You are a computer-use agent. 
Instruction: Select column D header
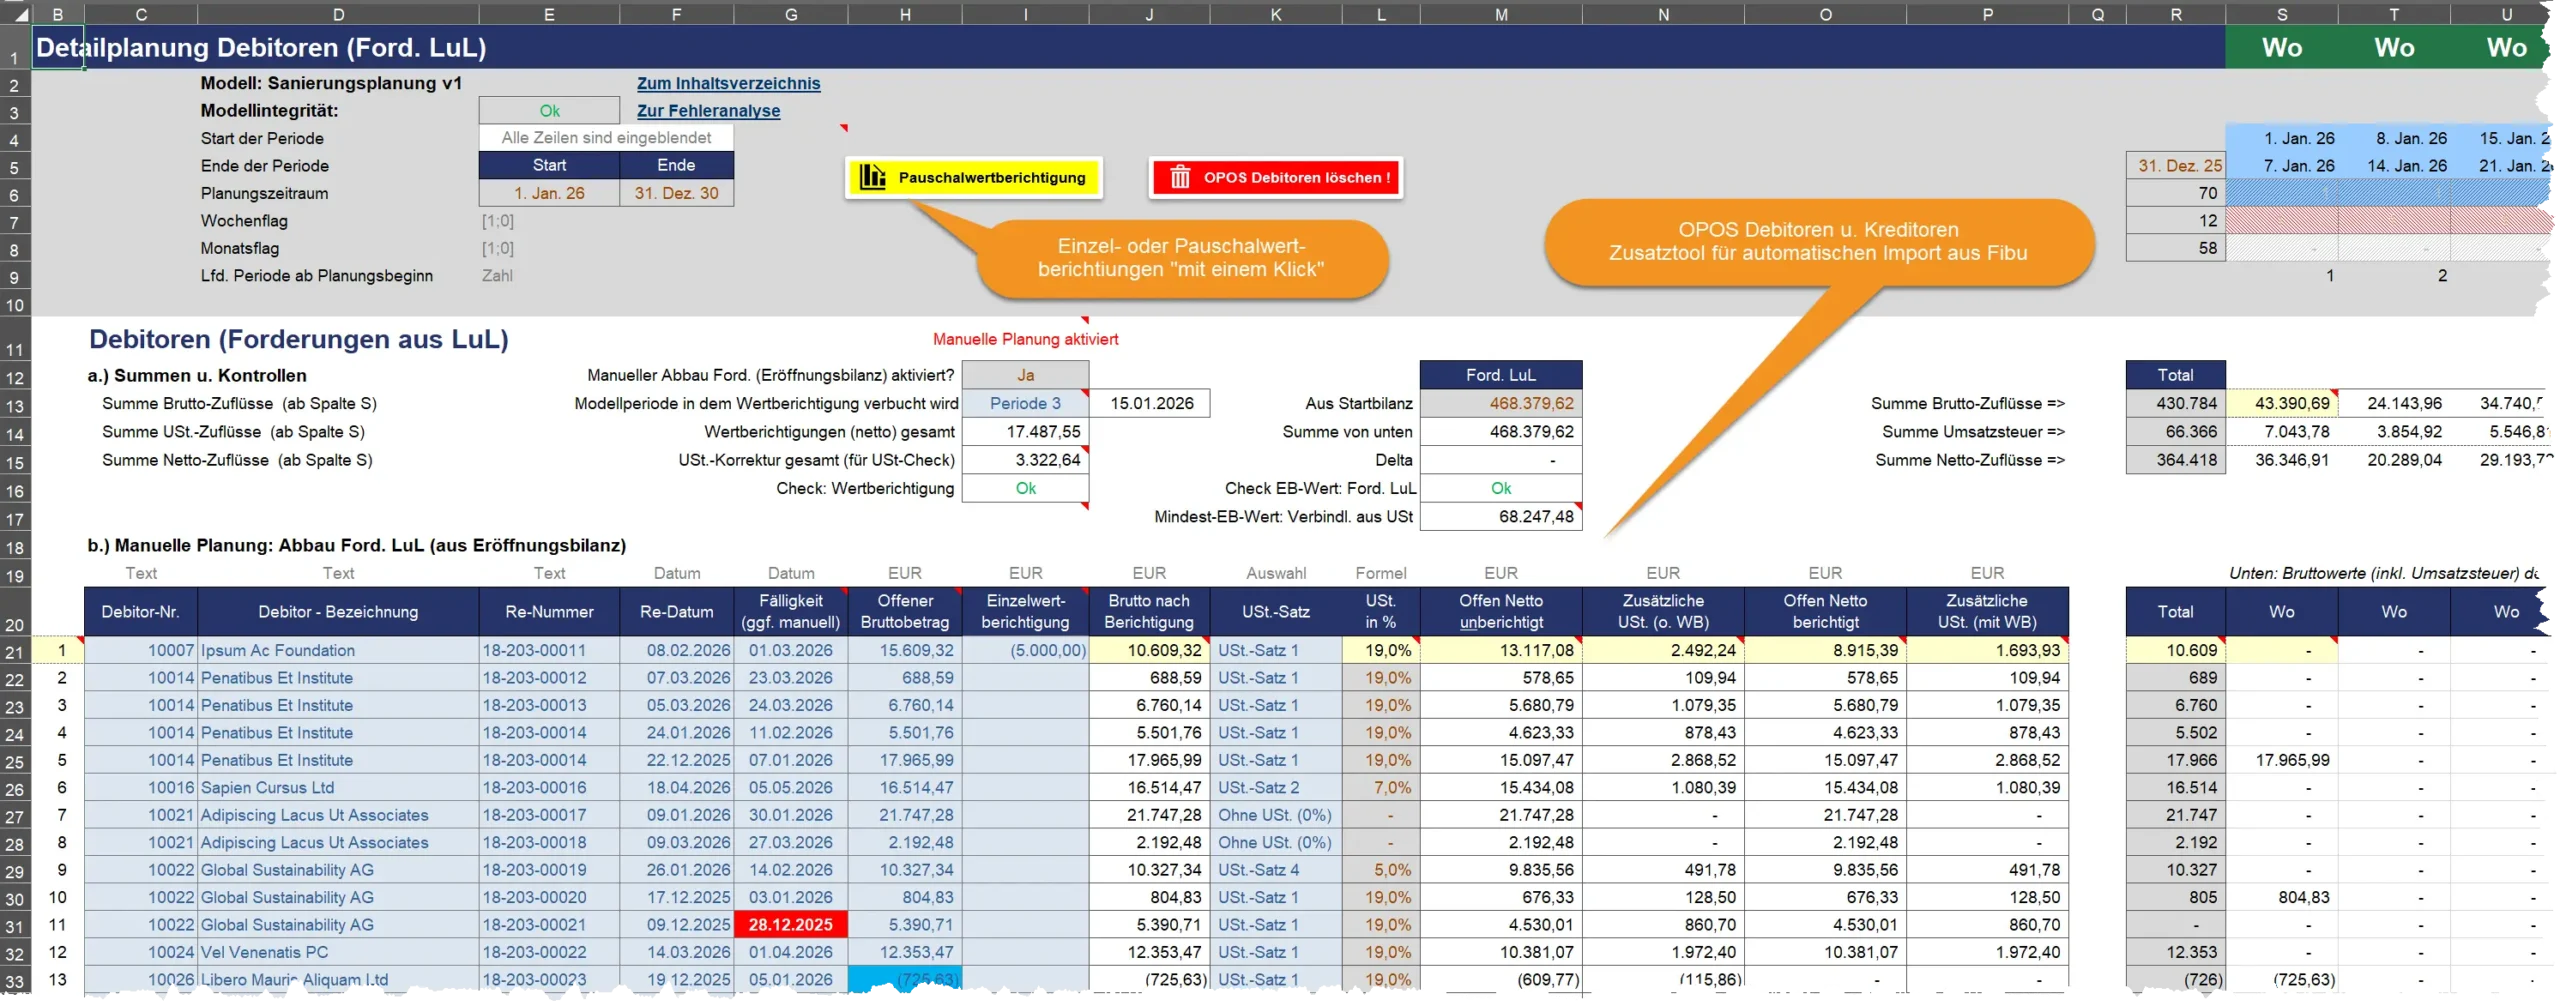click(x=338, y=14)
